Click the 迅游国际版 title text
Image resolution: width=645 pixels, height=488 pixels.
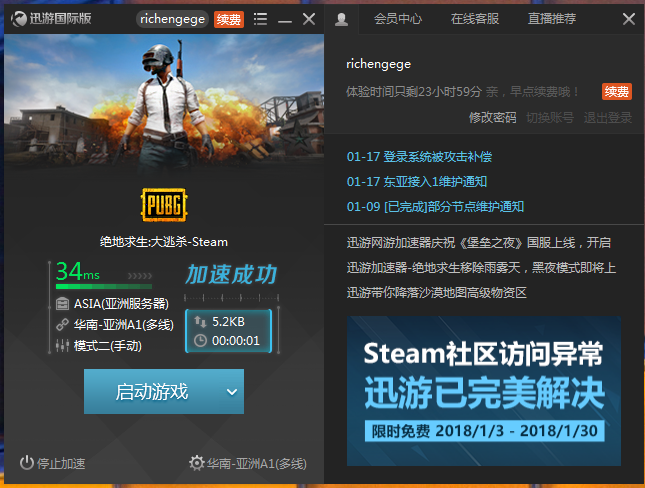[x=60, y=19]
